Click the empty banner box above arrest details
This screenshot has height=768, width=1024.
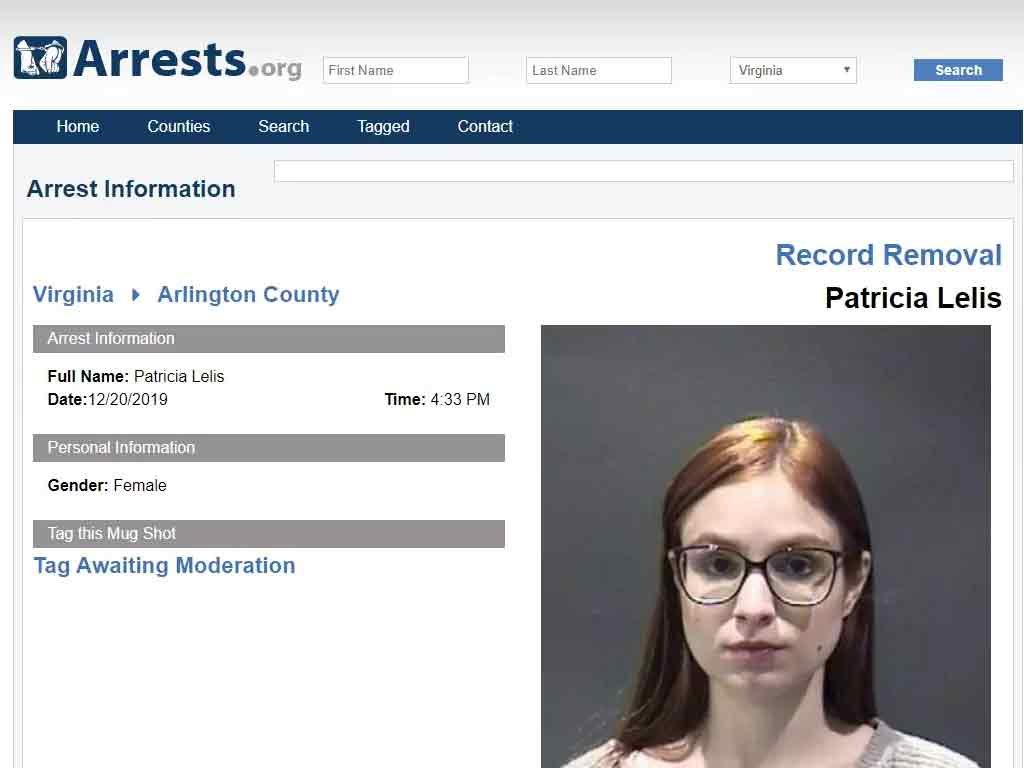coord(643,171)
